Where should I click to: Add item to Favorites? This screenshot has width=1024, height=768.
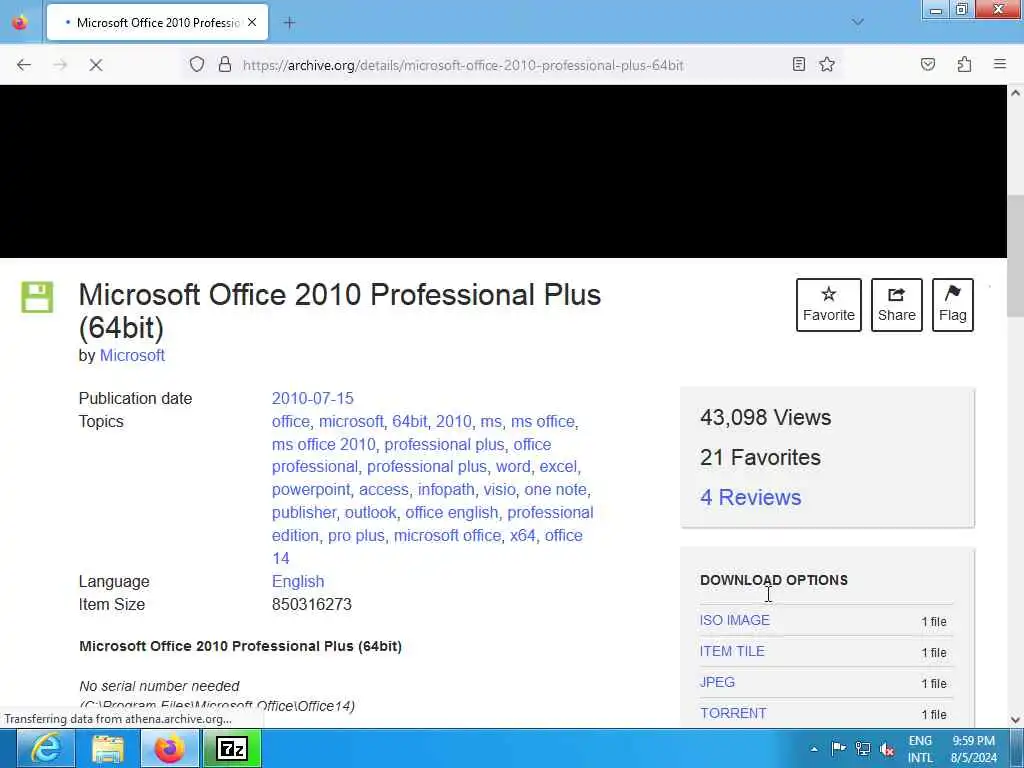coord(829,305)
